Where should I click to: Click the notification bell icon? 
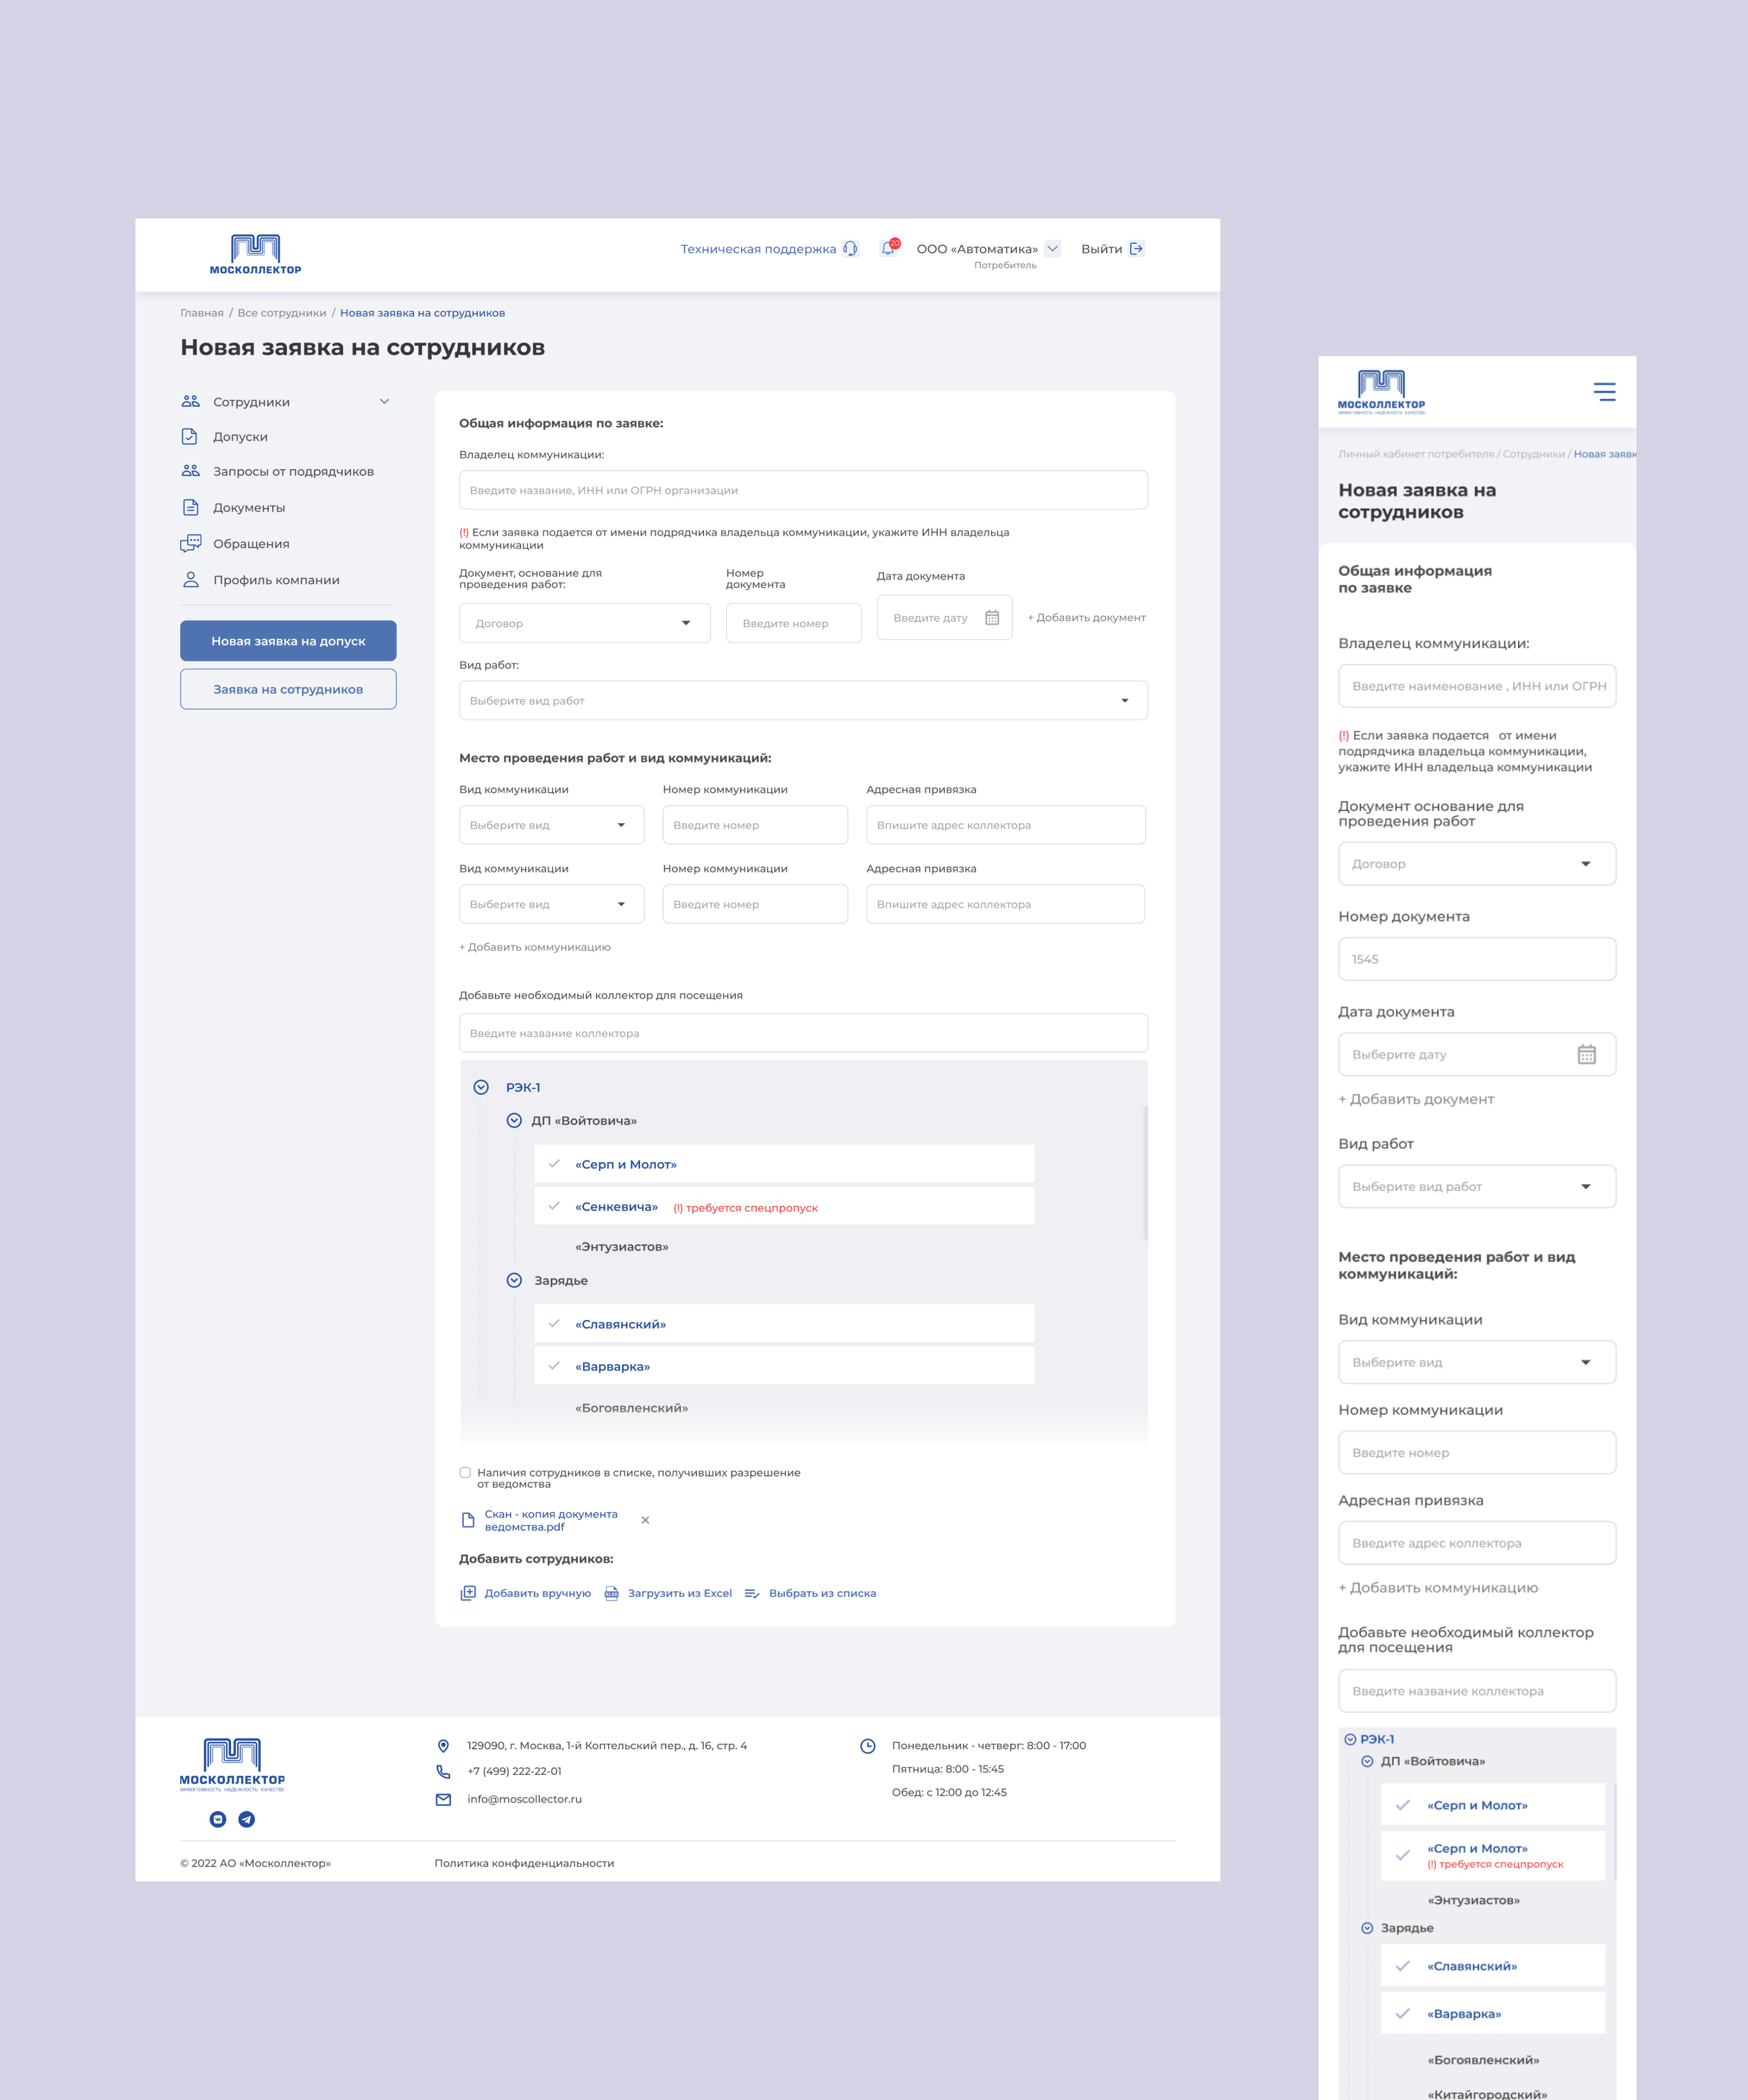[888, 249]
